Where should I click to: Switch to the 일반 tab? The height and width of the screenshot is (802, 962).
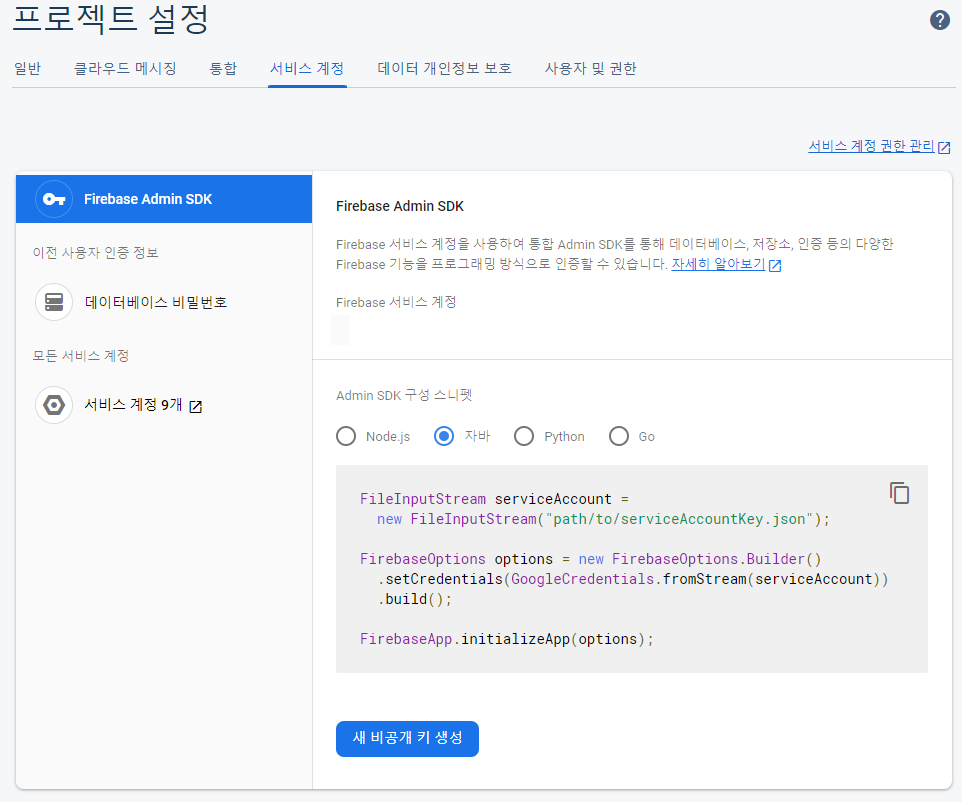28,69
